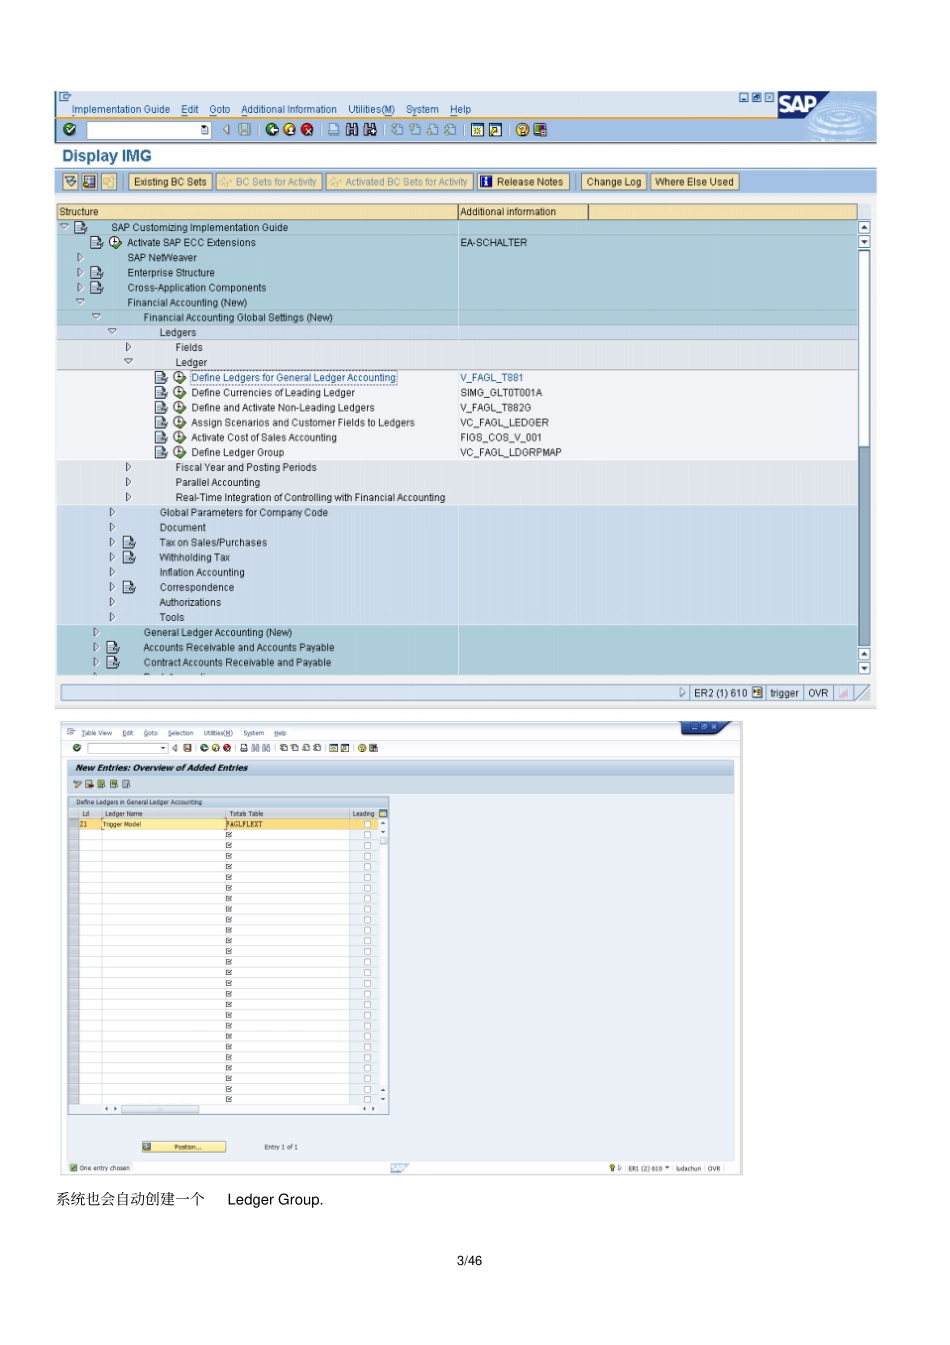The height and width of the screenshot is (1345, 950).
Task: Expand the Enterprise Structure node
Action: (x=80, y=273)
